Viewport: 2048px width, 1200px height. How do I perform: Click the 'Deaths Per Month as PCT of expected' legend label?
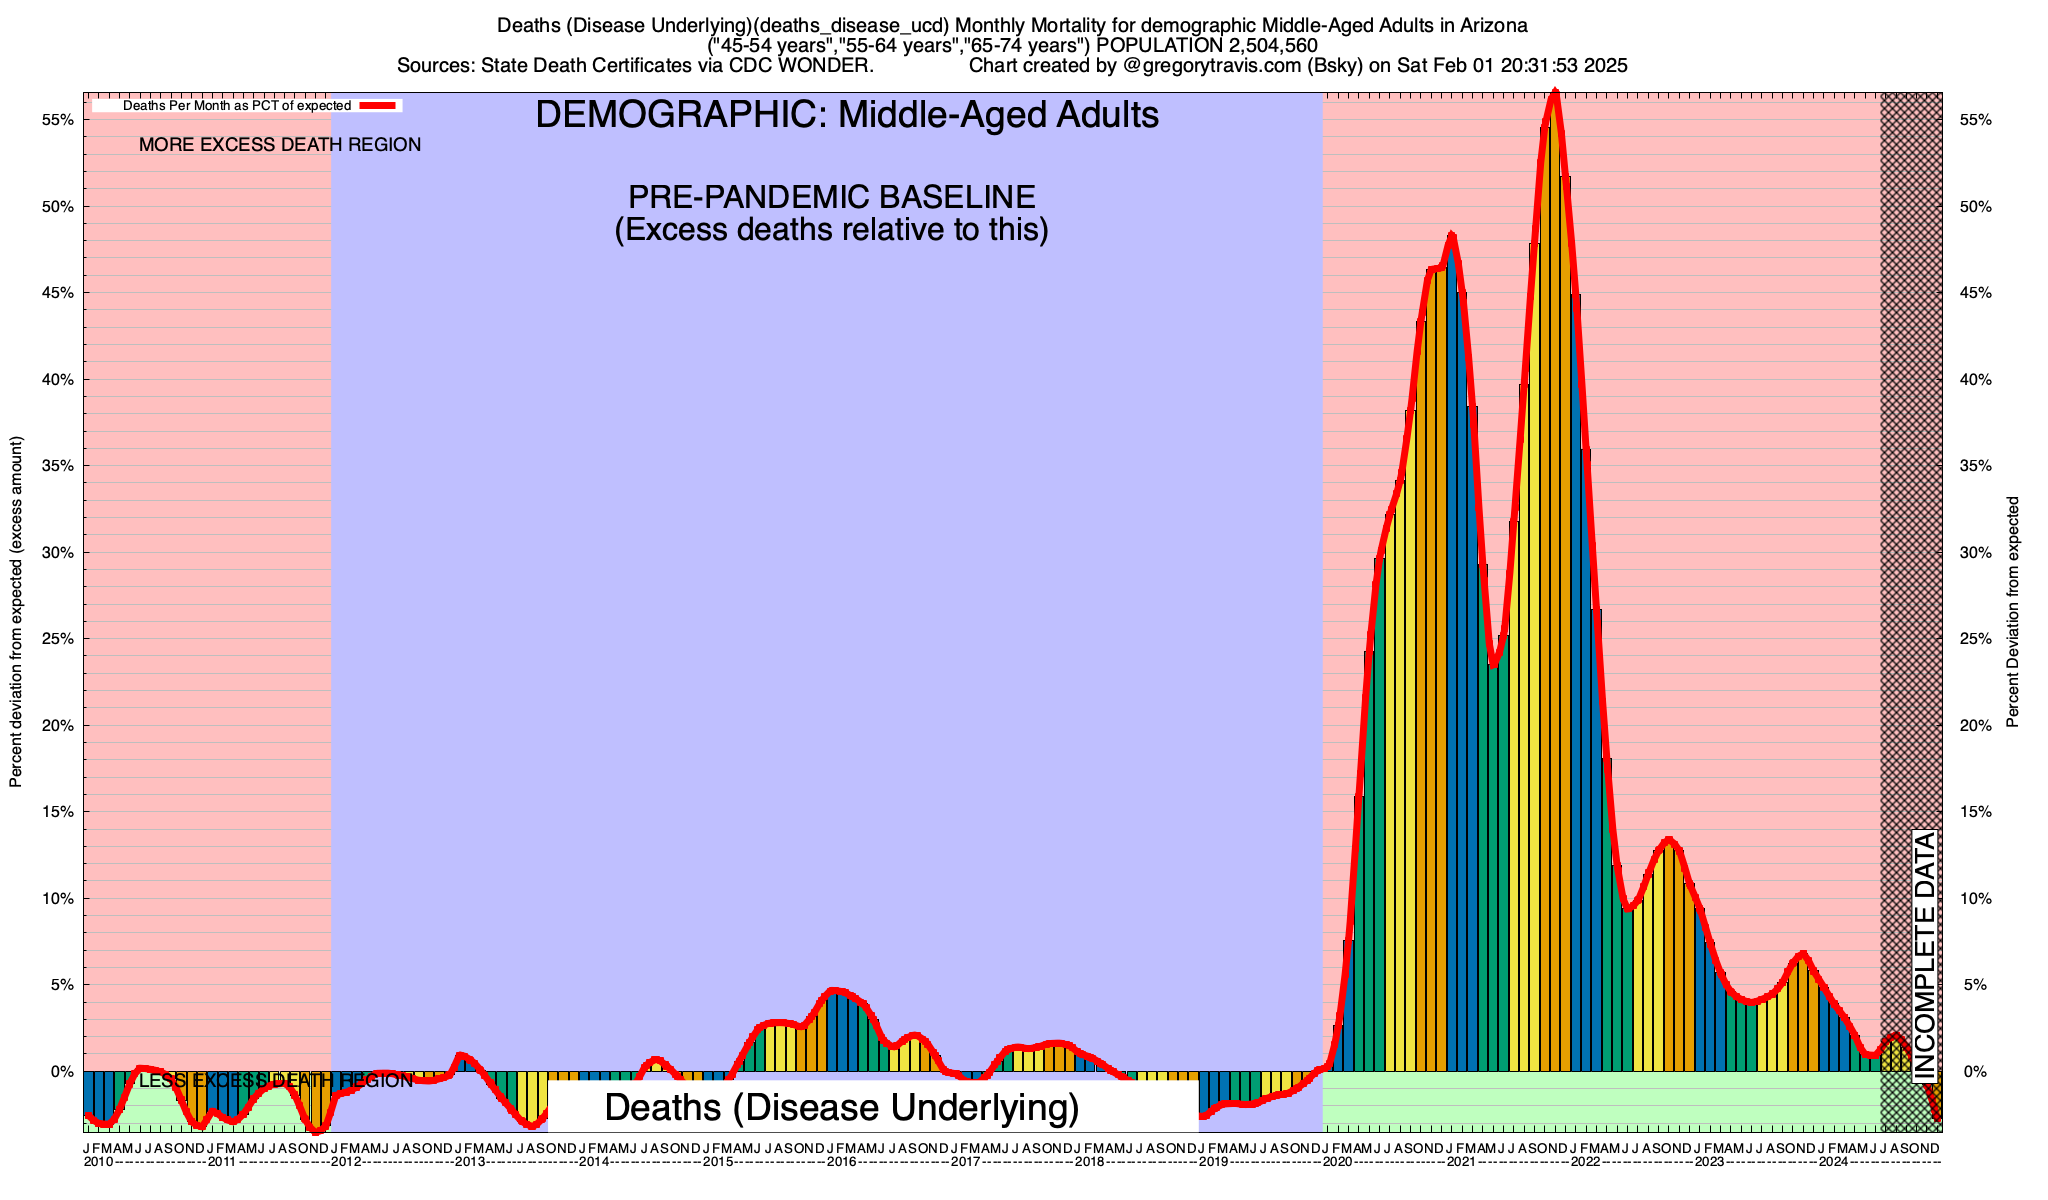[x=236, y=105]
